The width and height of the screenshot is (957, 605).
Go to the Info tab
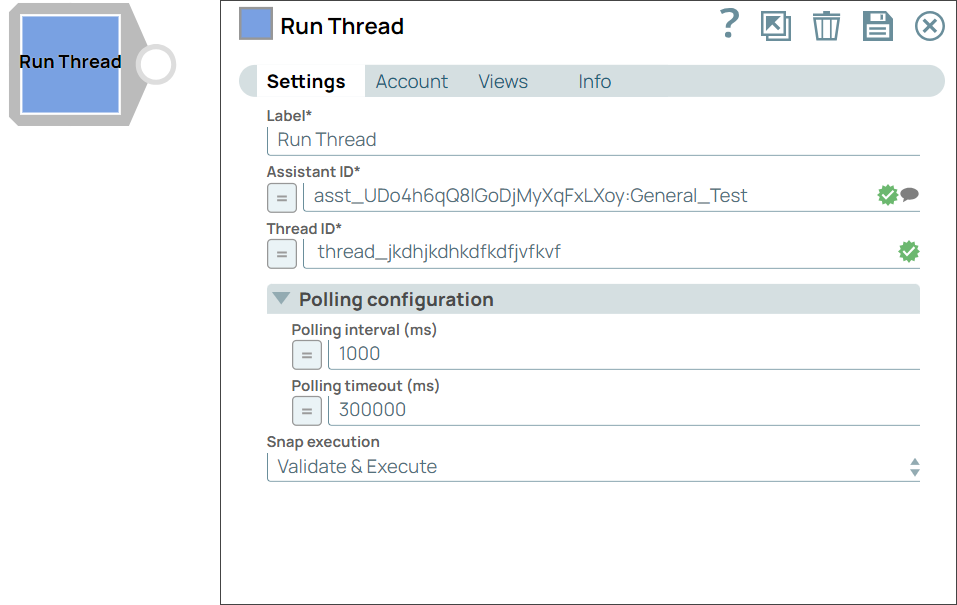(x=594, y=82)
